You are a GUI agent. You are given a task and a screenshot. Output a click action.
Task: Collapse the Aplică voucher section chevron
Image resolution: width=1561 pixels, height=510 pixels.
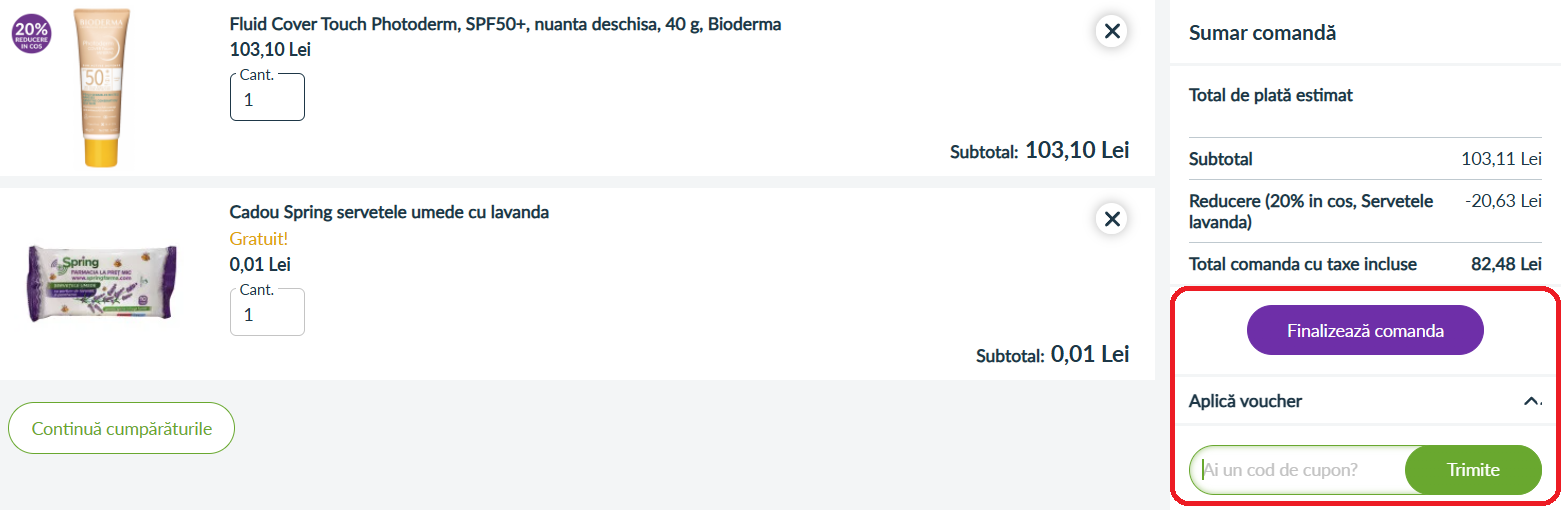pos(1531,401)
